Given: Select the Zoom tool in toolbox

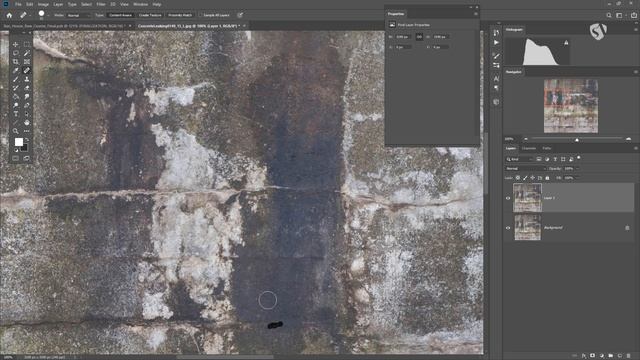Looking at the screenshot, I should coord(16,131).
